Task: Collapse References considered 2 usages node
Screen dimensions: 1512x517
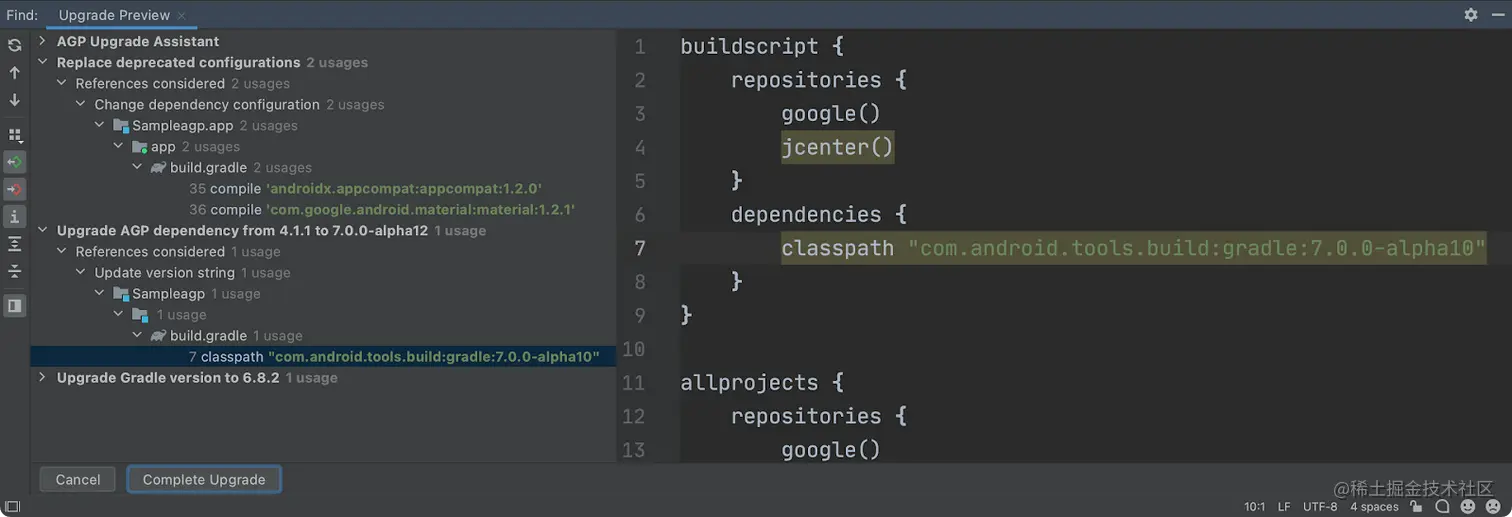Action: [x=61, y=83]
